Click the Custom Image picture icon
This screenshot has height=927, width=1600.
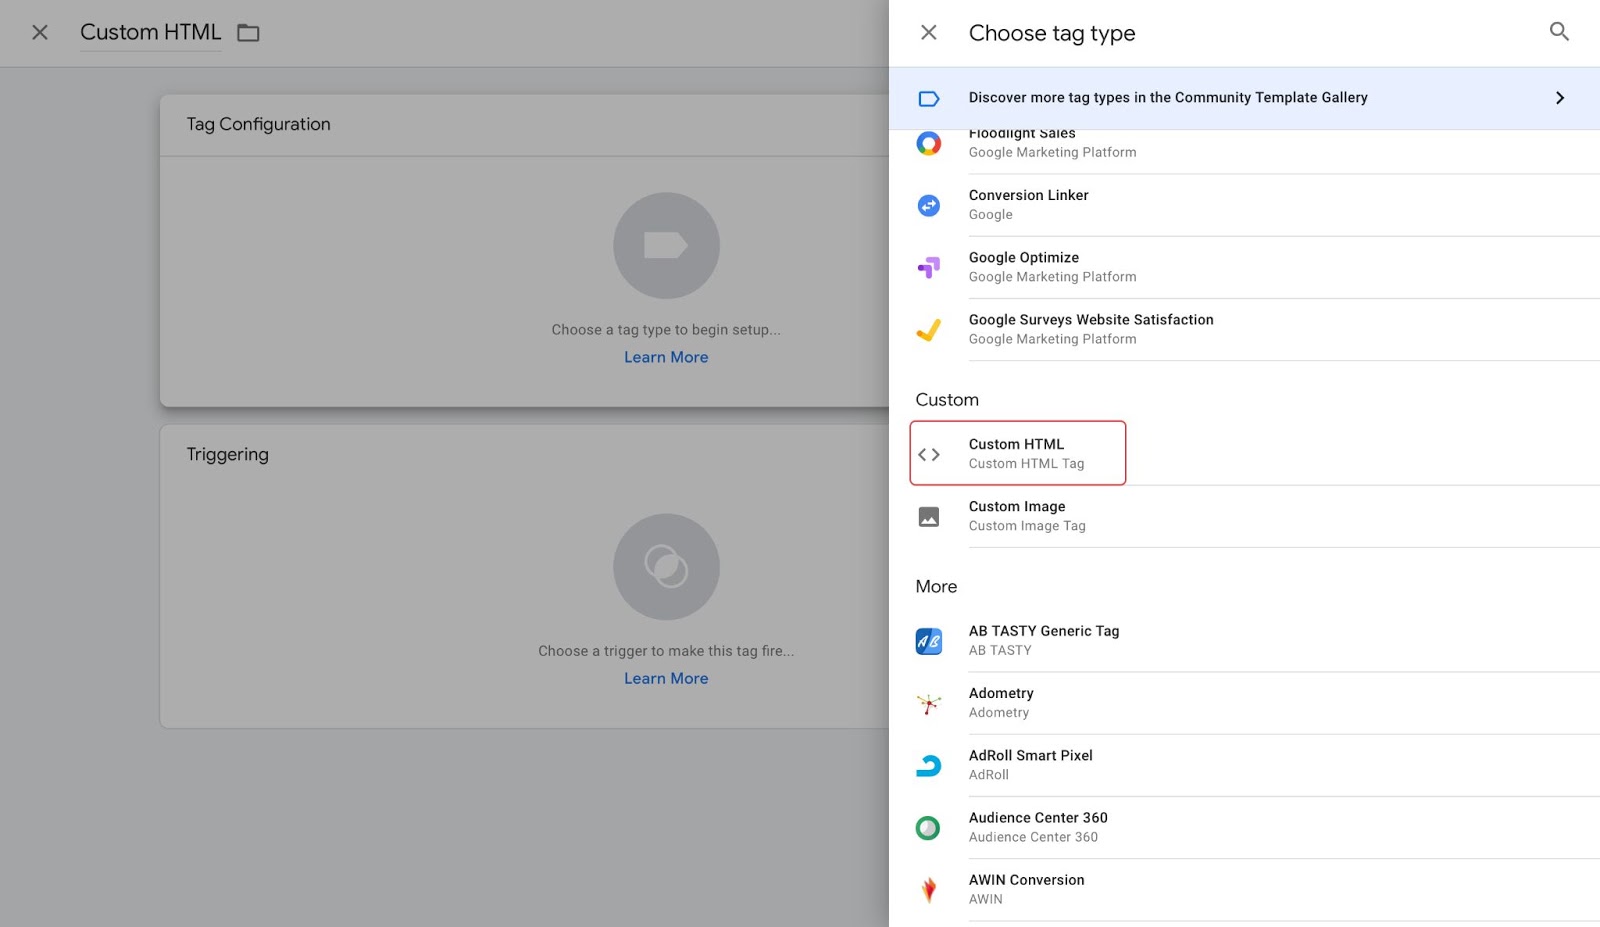[x=928, y=517]
